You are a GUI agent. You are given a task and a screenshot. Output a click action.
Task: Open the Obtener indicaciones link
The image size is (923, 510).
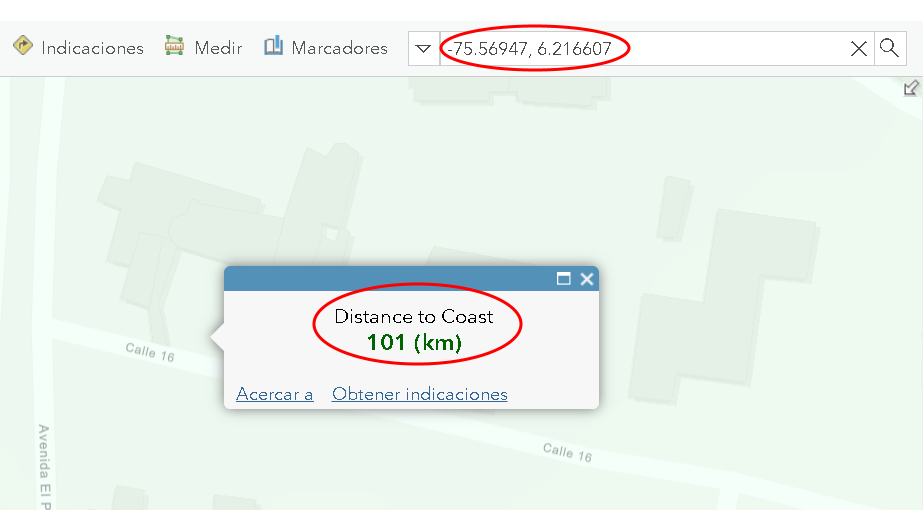(x=420, y=394)
